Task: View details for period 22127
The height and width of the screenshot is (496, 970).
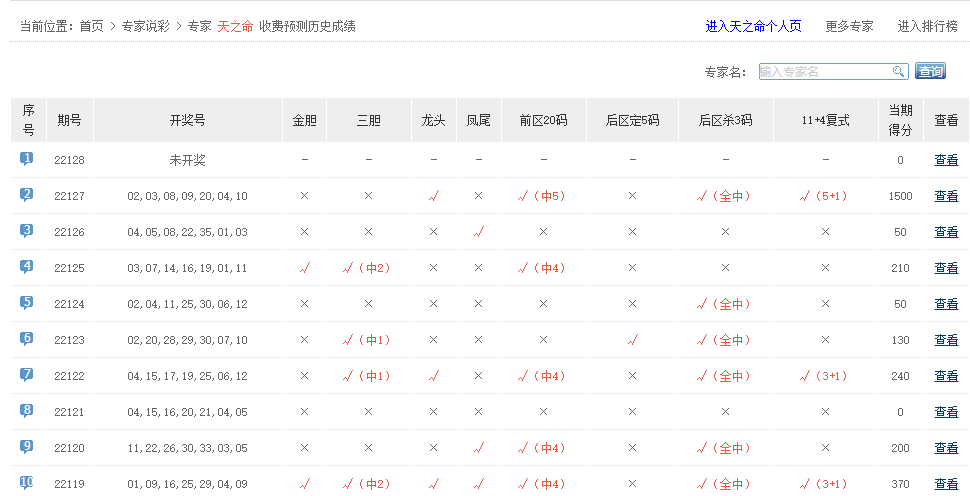Action: click(x=946, y=196)
